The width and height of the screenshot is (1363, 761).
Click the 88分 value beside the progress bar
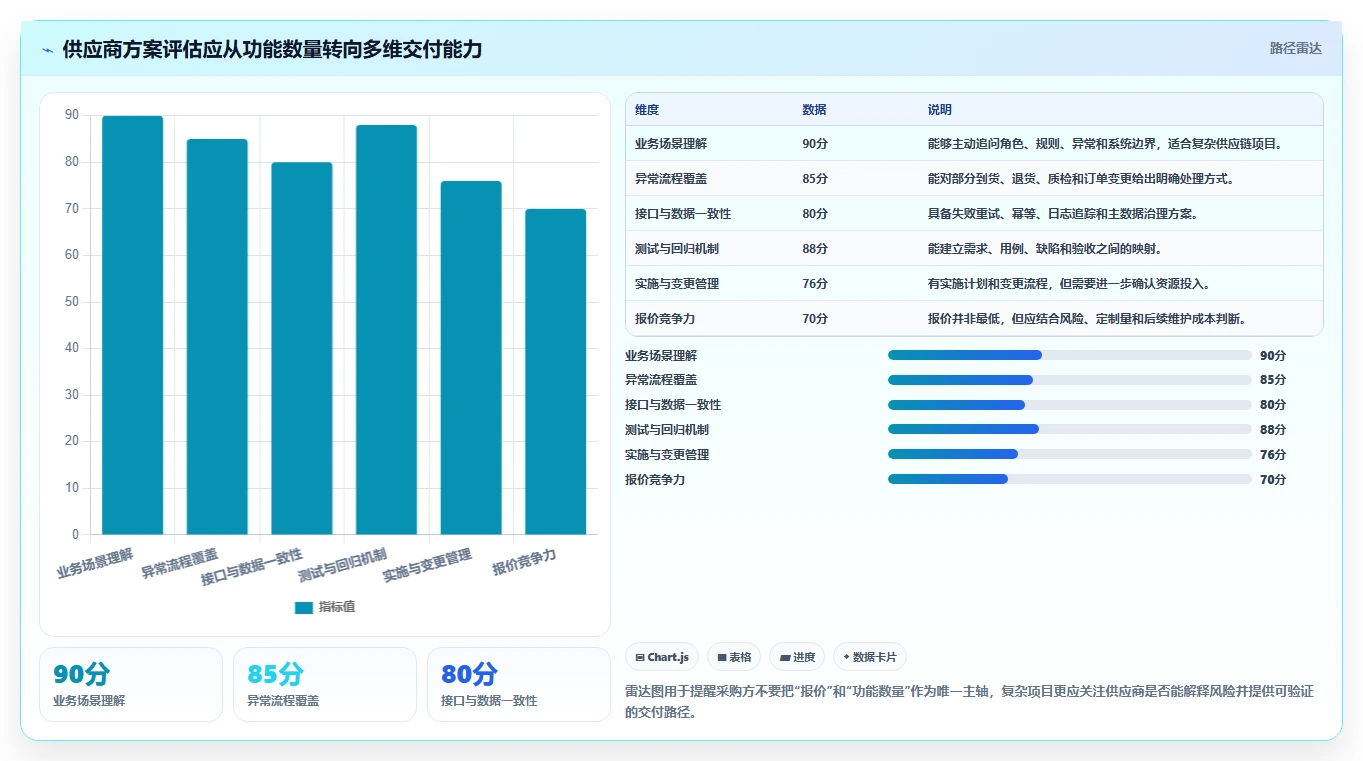(x=1273, y=429)
